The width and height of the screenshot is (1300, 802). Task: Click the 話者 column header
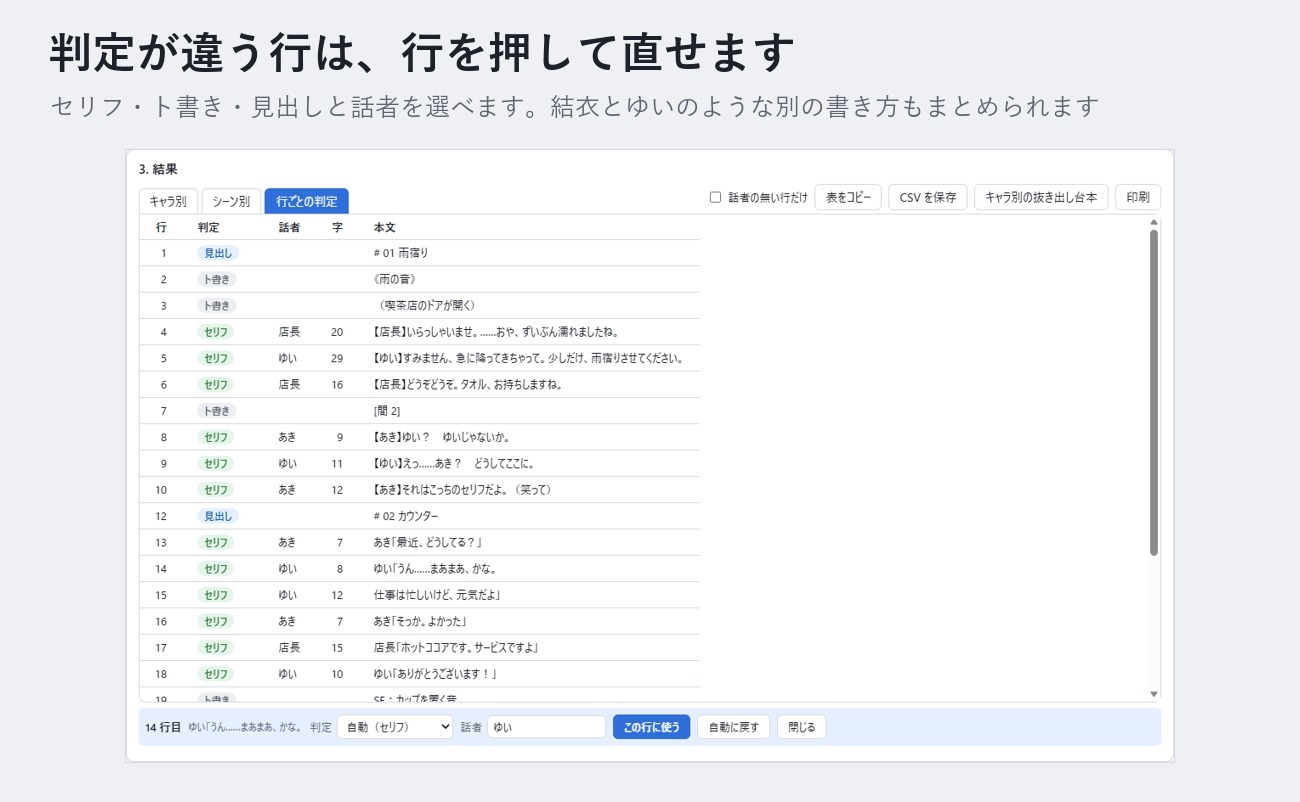[289, 227]
